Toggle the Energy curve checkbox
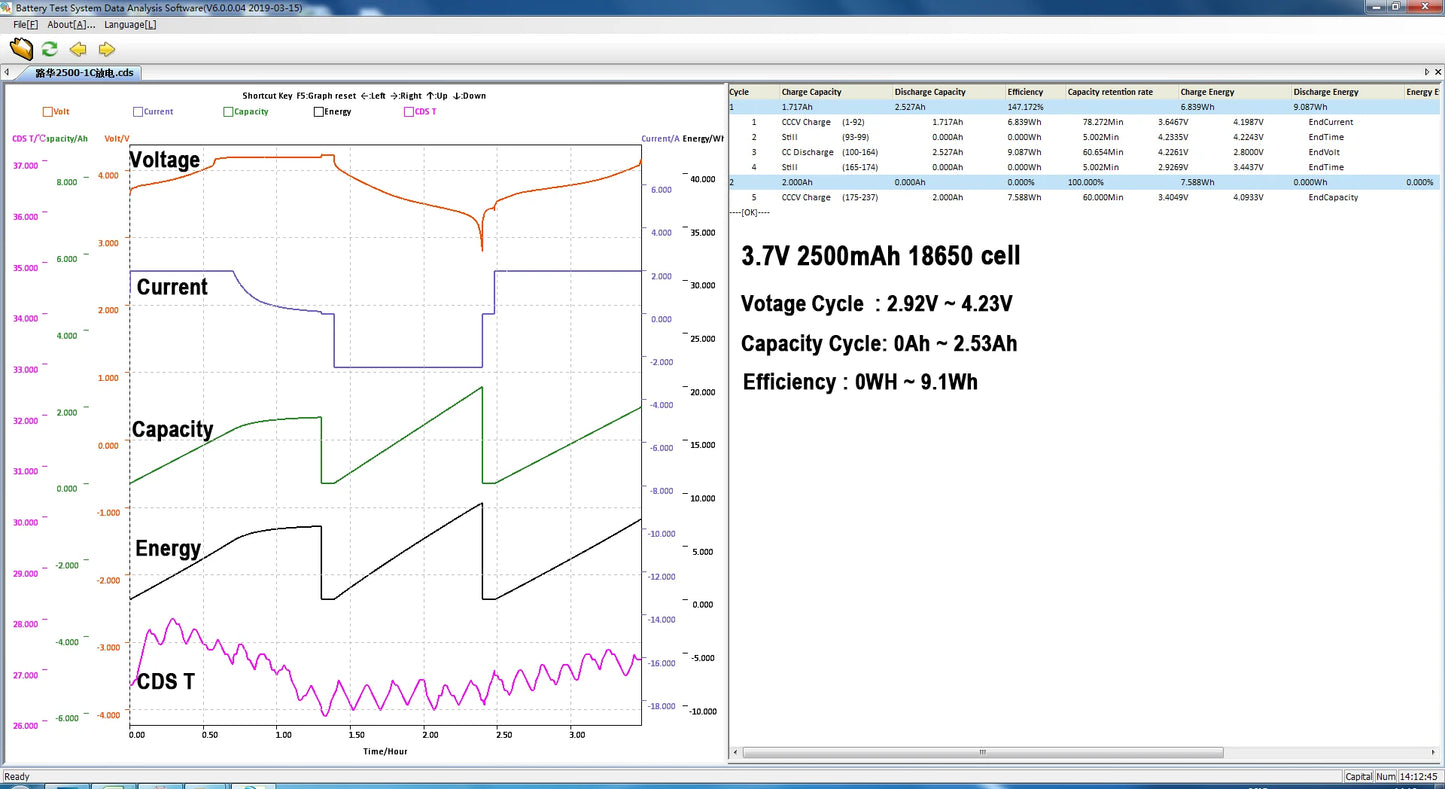Image resolution: width=1445 pixels, height=789 pixels. (x=318, y=112)
